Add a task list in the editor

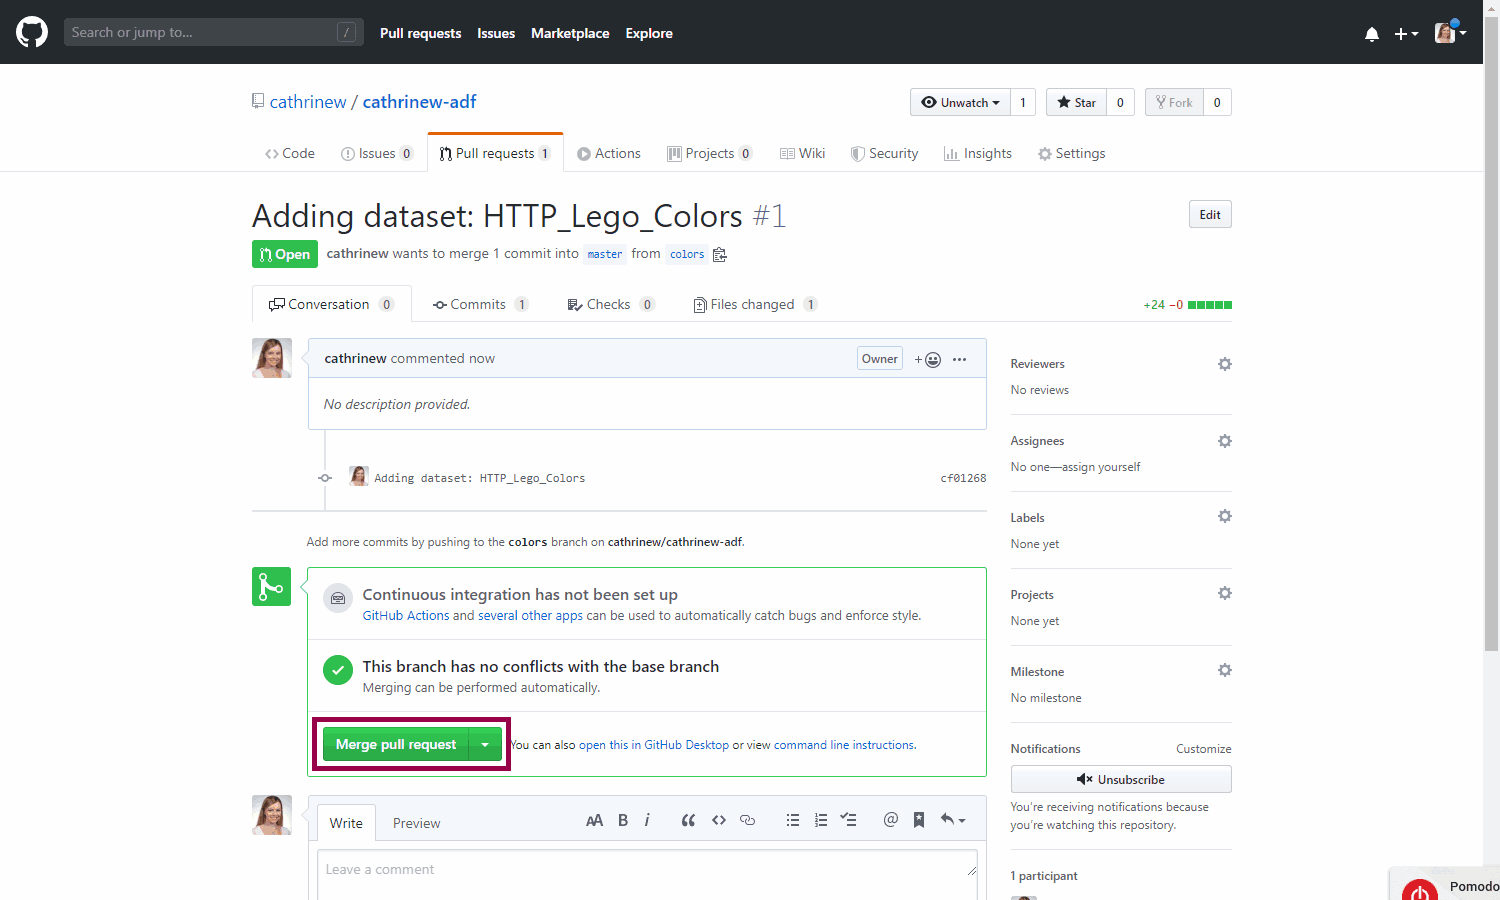848,821
